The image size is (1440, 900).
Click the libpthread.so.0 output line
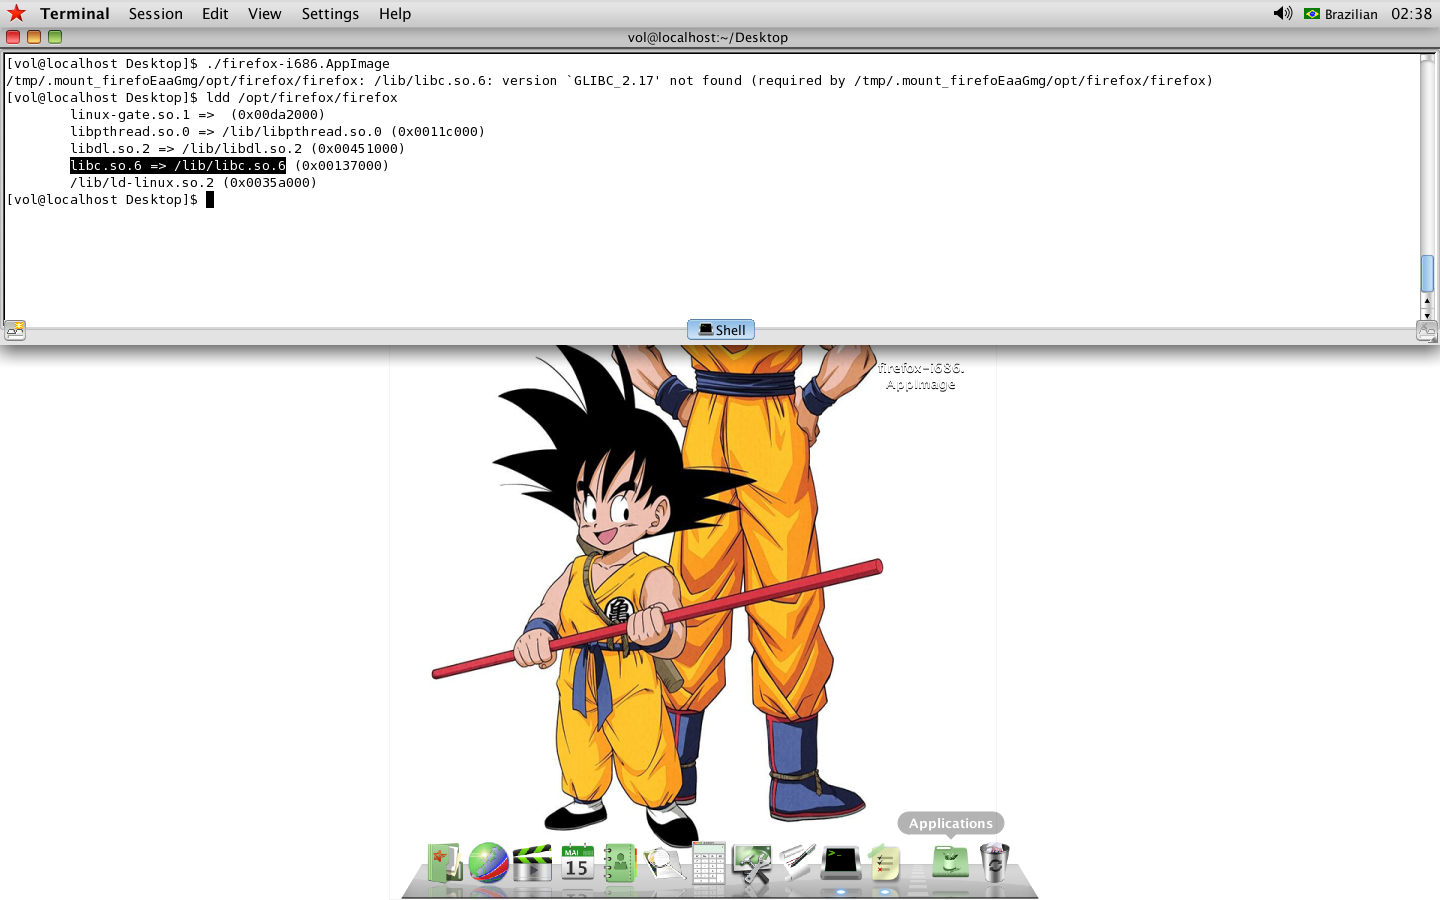pyautogui.click(x=278, y=132)
